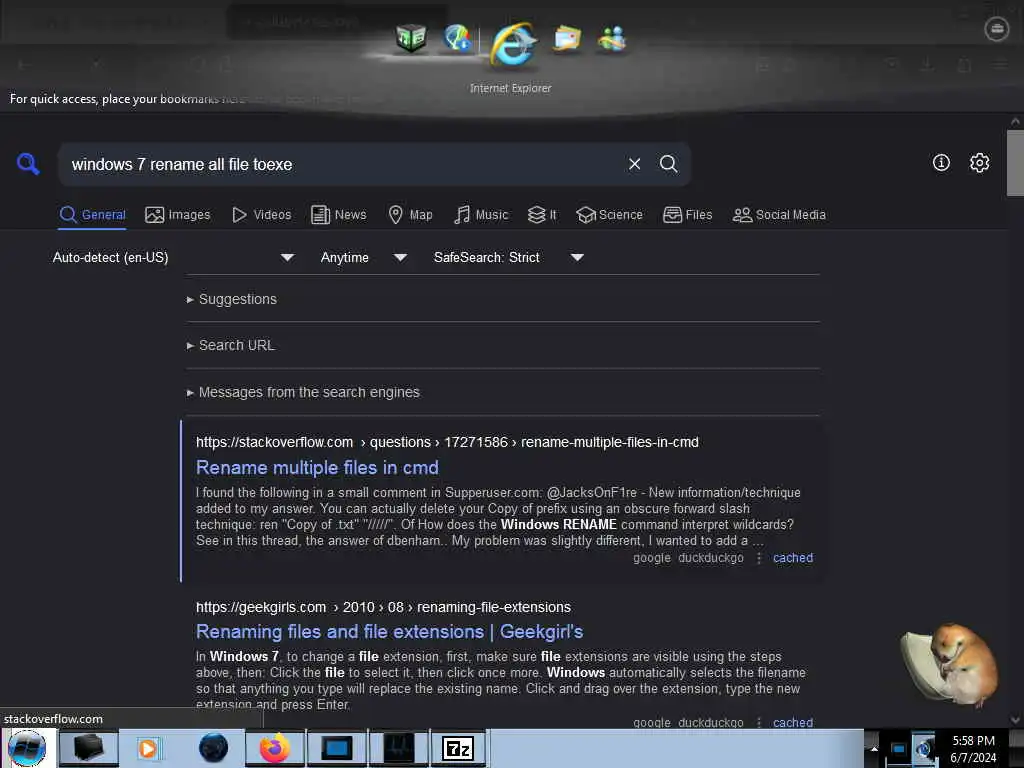1024x768 pixels.
Task: Open the globe download dock icon
Action: click(457, 38)
